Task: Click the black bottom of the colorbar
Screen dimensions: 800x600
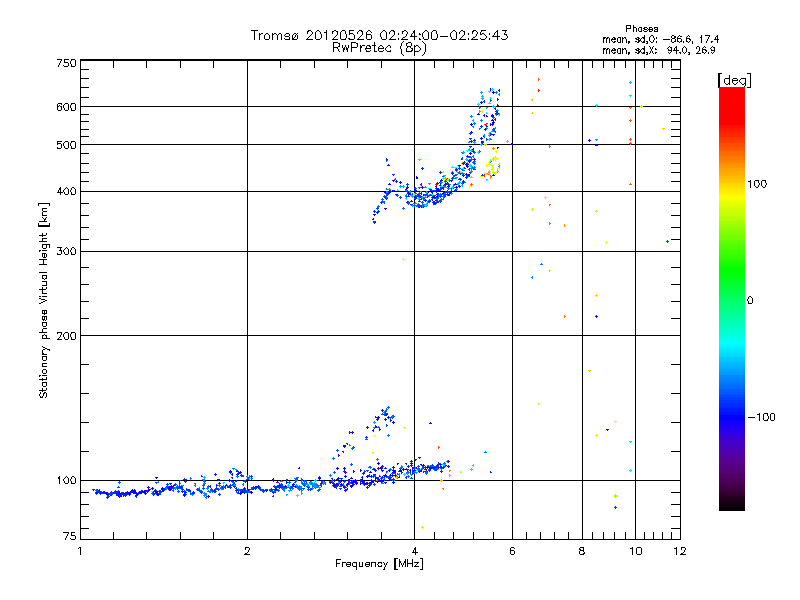Action: (732, 503)
